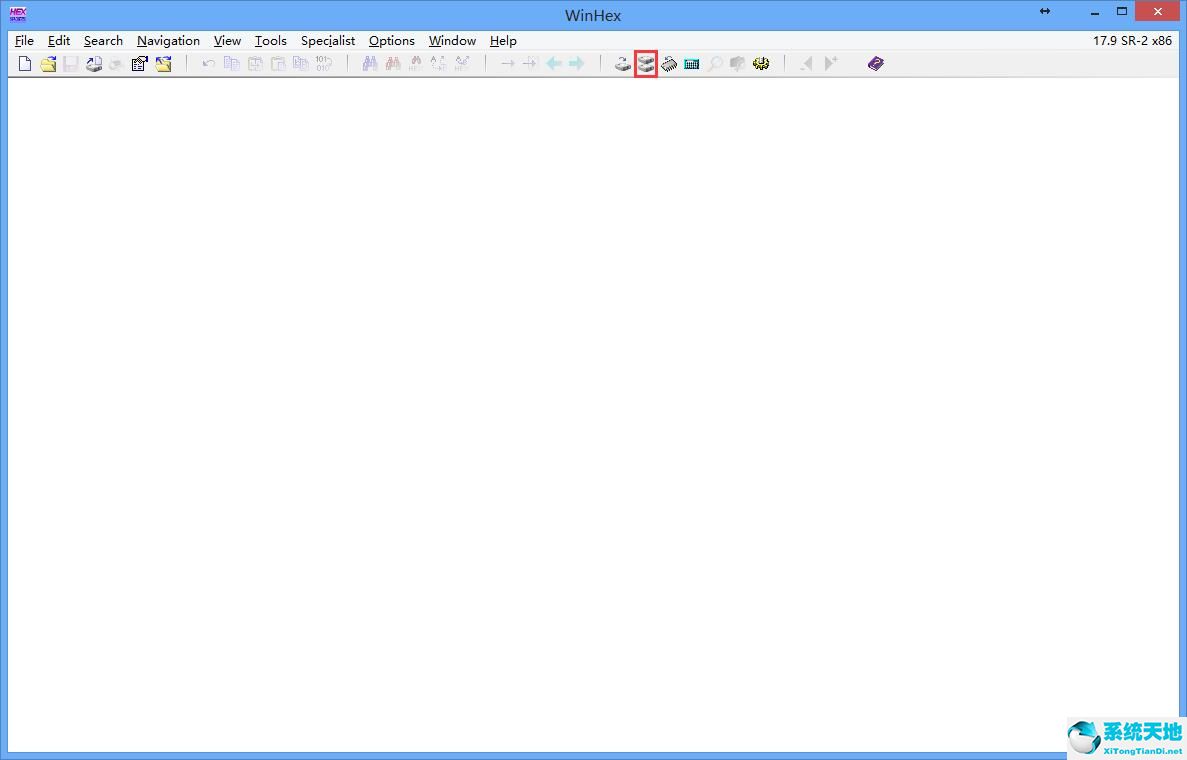Image resolution: width=1187 pixels, height=760 pixels.
Task: Launch the Calculator toolbar icon
Action: coord(692,64)
